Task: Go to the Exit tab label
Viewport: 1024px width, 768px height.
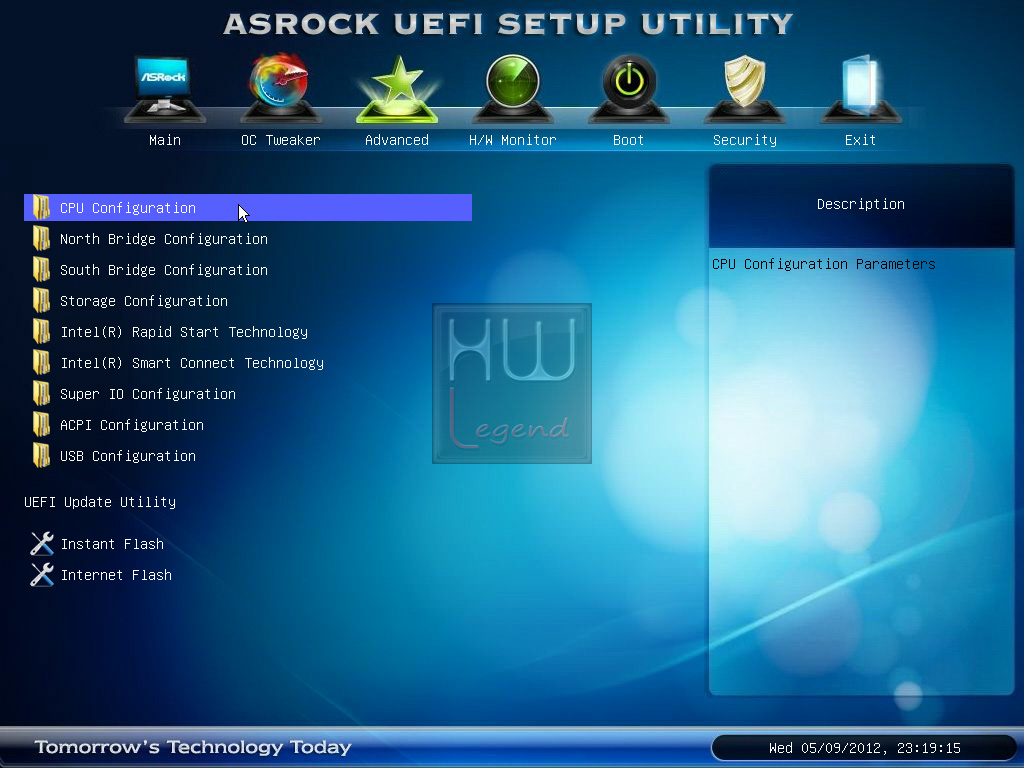Action: (860, 140)
